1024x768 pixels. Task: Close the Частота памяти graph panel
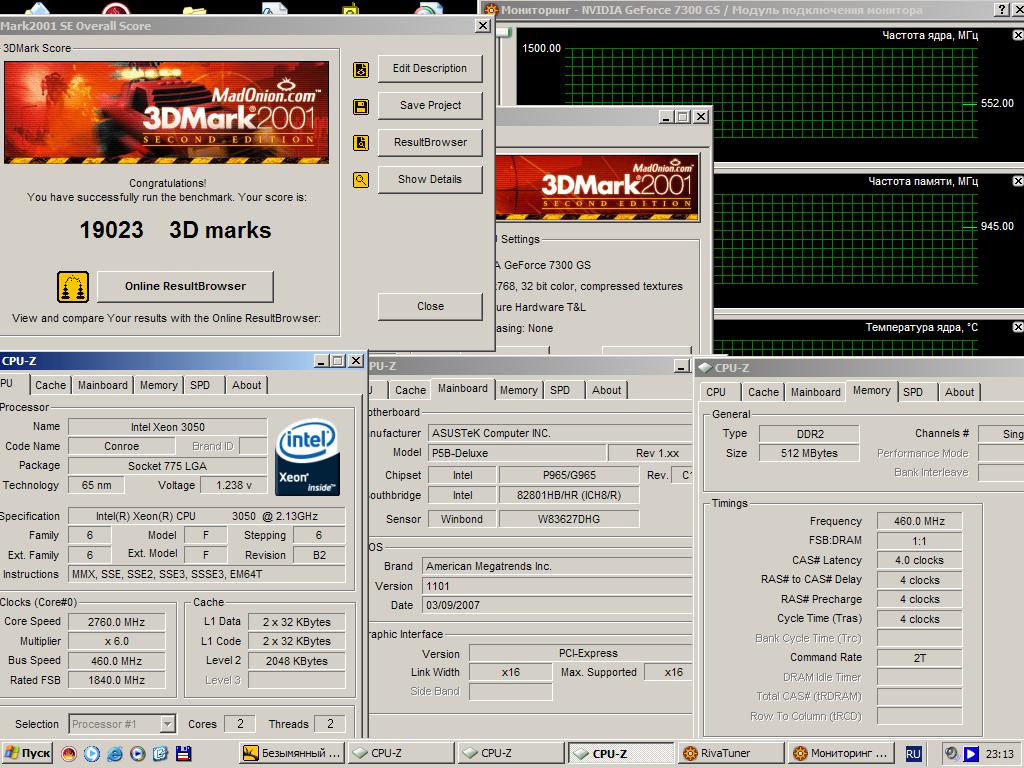pyautogui.click(x=1017, y=181)
